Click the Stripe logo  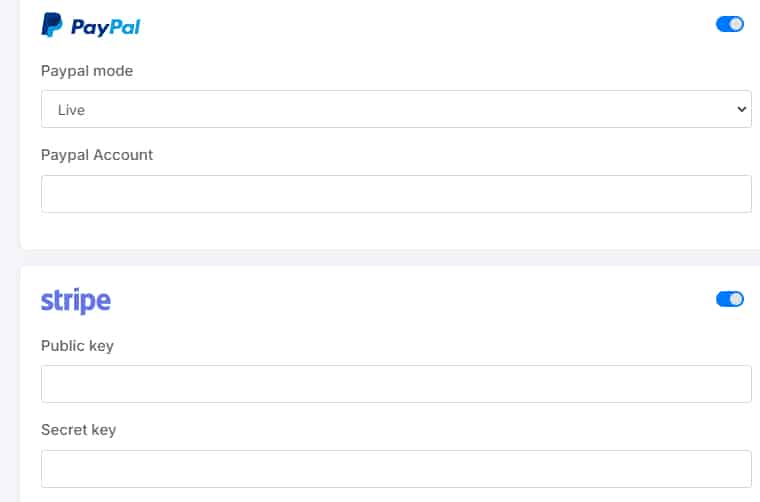click(76, 300)
